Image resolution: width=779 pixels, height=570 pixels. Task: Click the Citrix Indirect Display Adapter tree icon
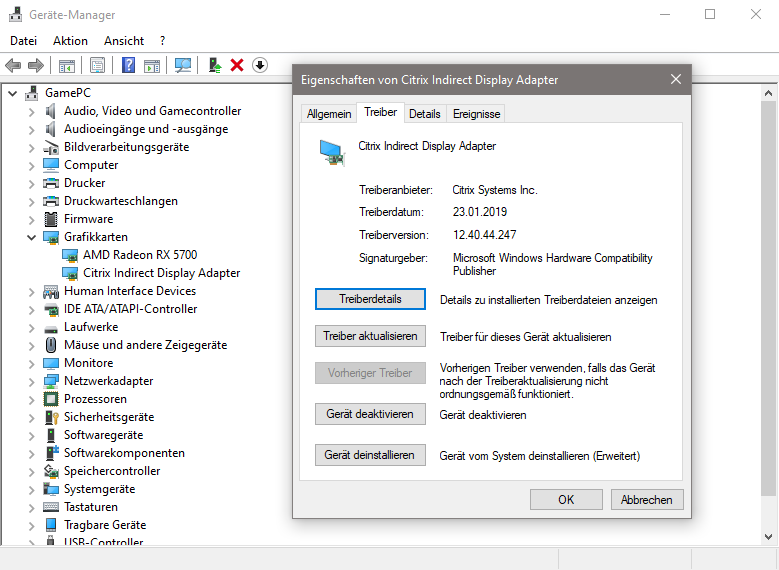click(x=70, y=273)
